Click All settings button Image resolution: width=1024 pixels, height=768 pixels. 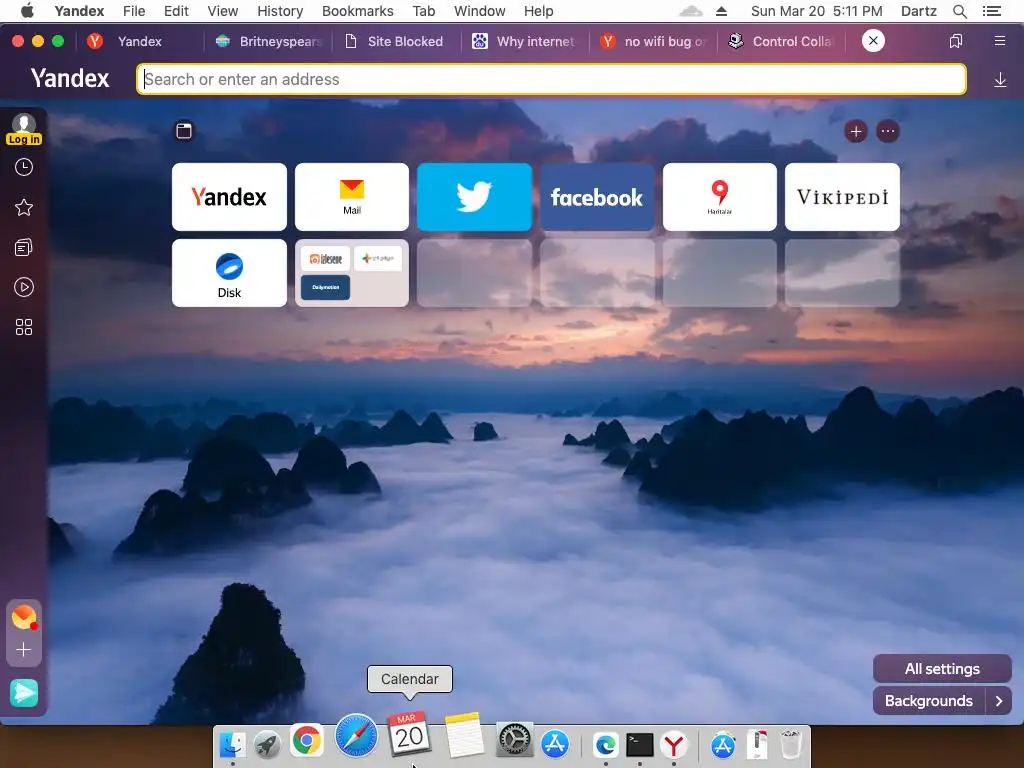pos(942,669)
